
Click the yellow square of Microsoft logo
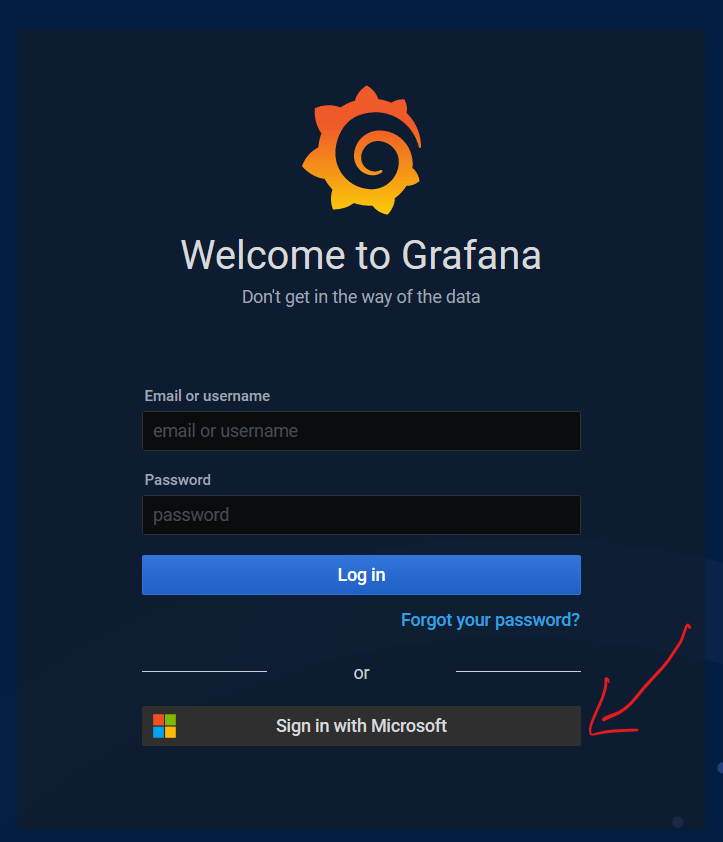[x=171, y=732]
